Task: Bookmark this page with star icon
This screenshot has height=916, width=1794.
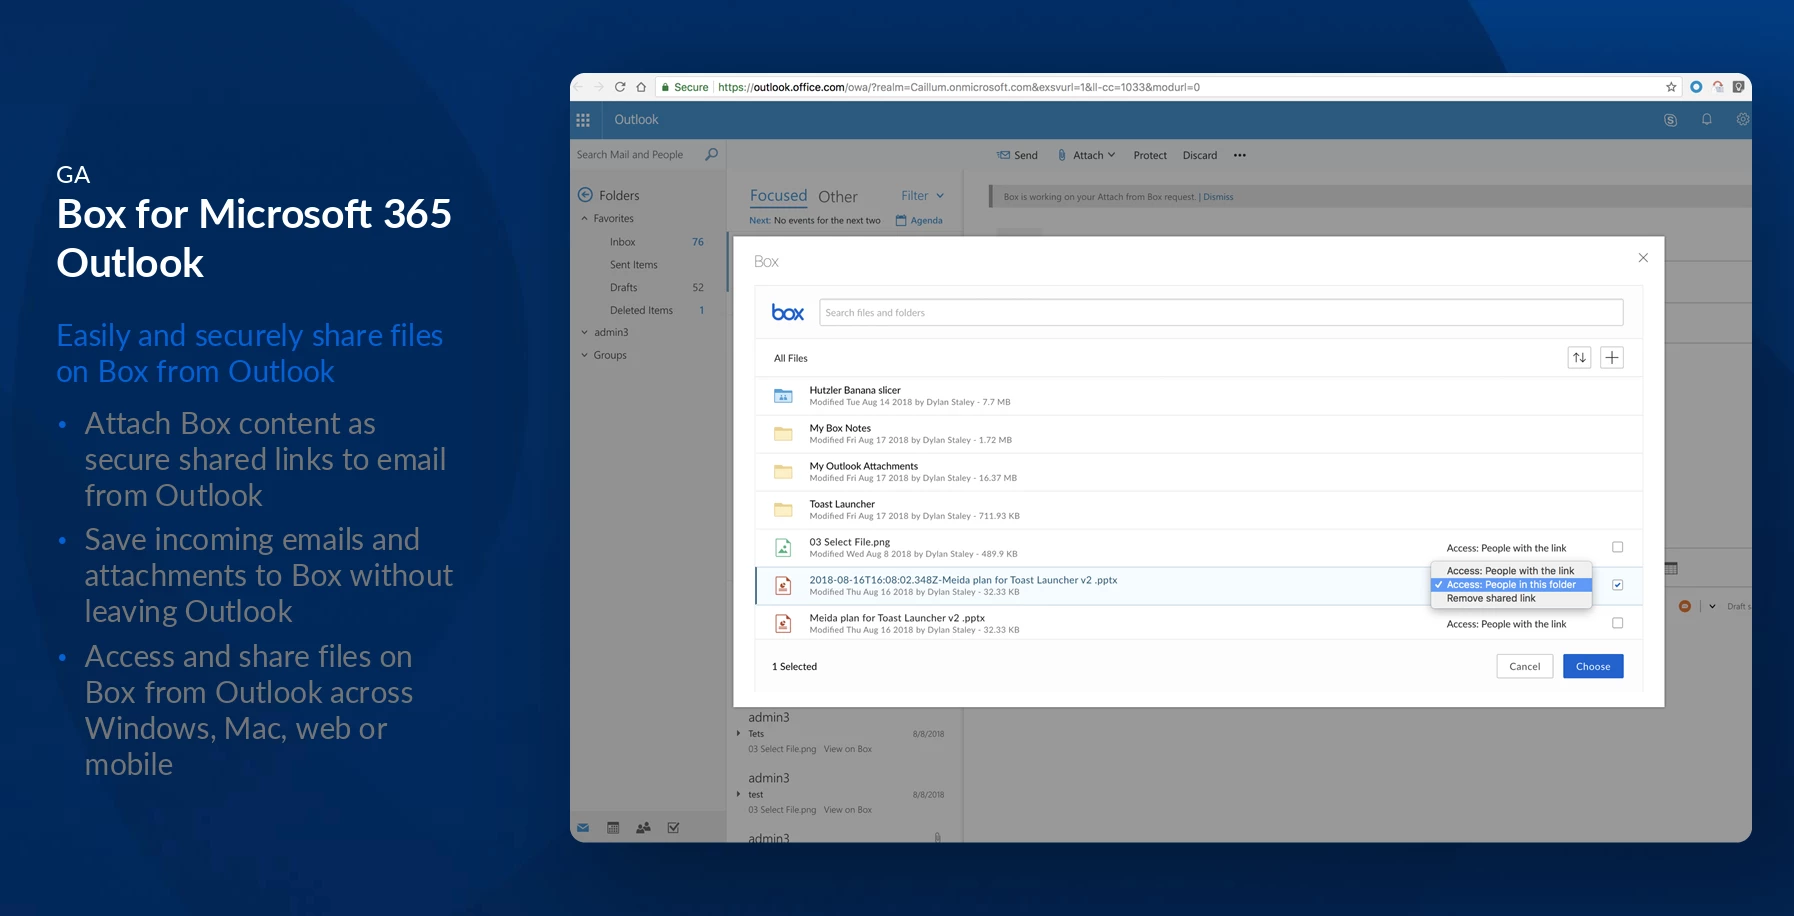Action: [1671, 87]
